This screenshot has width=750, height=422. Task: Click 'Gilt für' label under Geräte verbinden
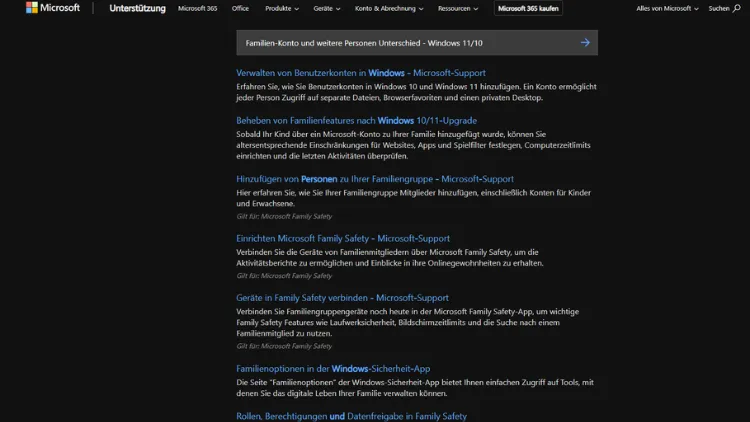(x=284, y=346)
